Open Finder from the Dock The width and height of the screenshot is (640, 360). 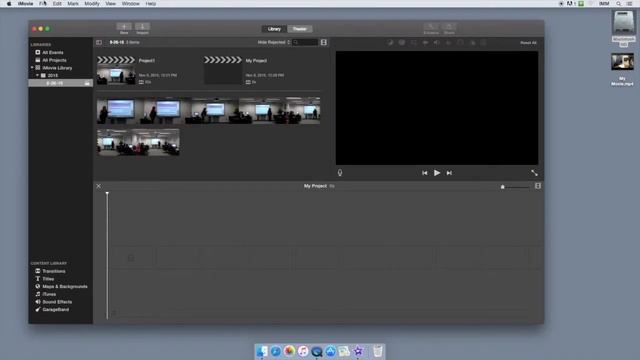[x=262, y=351]
